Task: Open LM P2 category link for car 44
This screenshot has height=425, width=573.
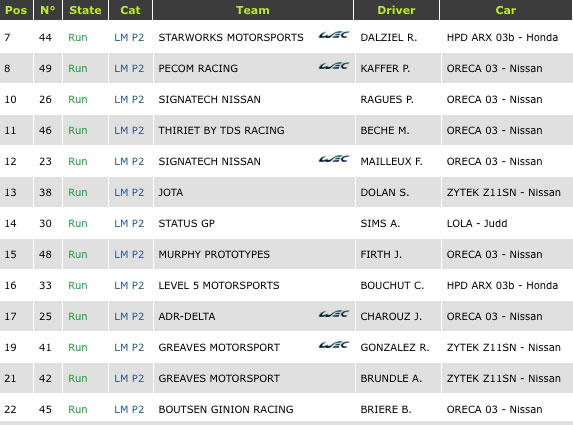Action: pyautogui.click(x=129, y=37)
